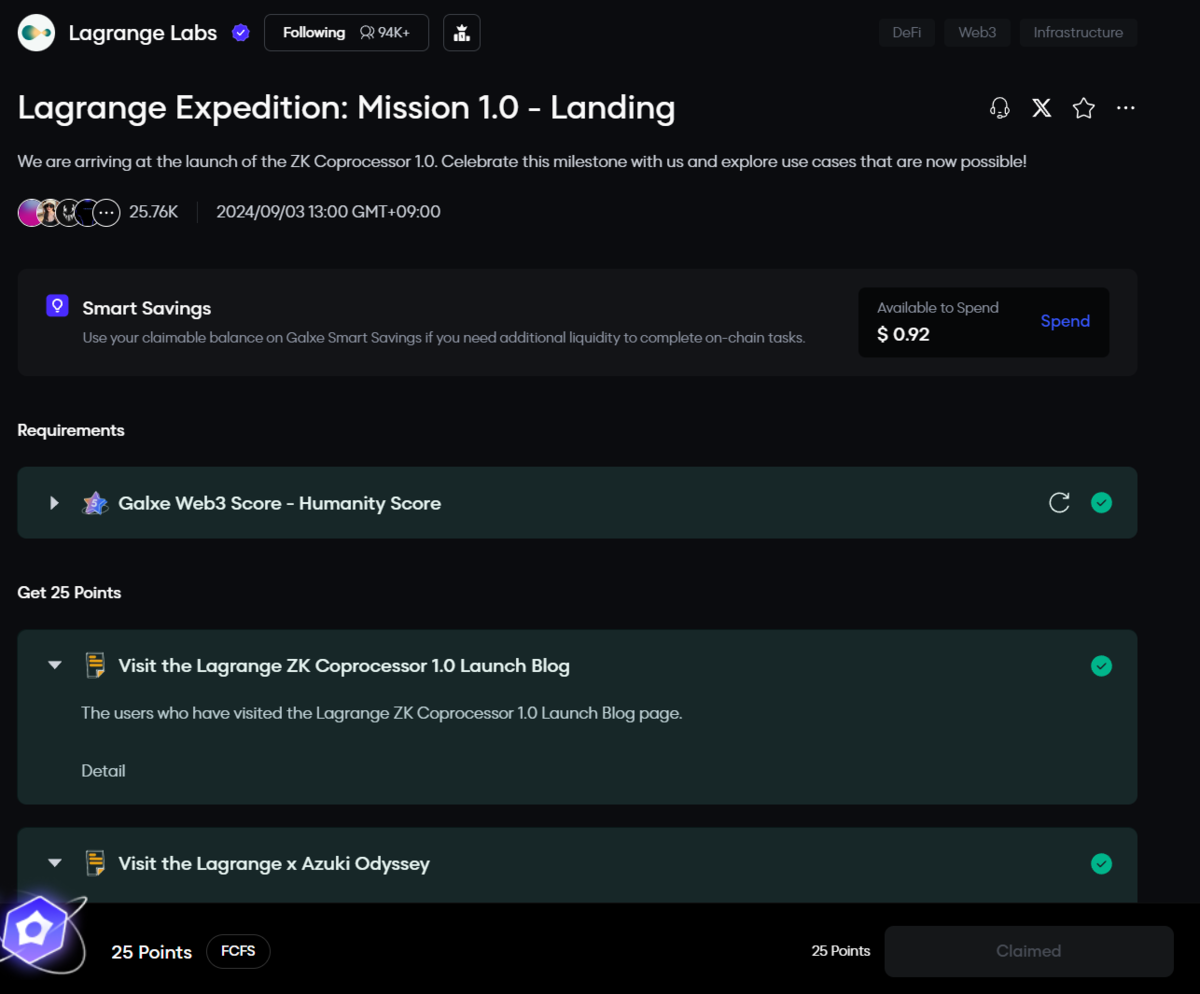This screenshot has height=994, width=1200.
Task: Click the Visit the Lagrange x Azuki Odyssey title
Action: click(x=274, y=863)
